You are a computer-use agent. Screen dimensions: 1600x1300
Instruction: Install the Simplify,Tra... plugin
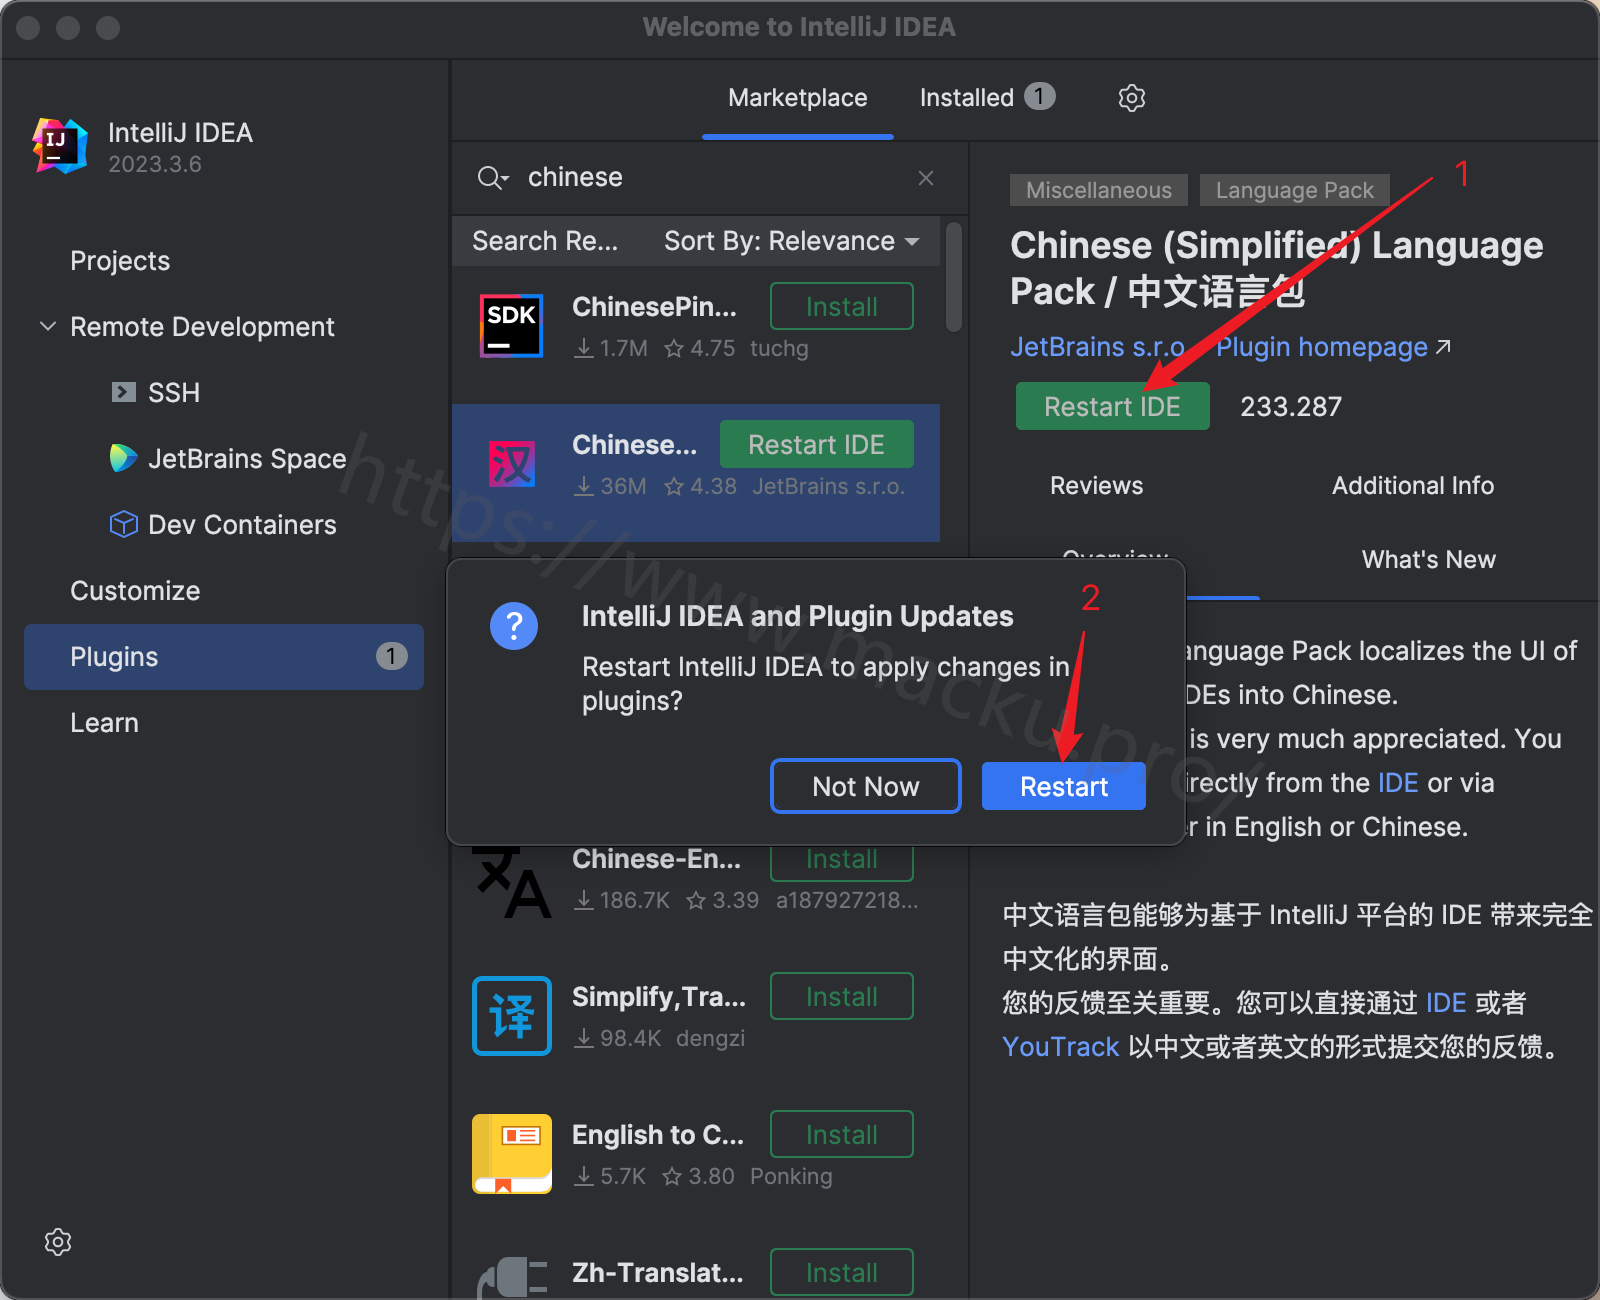(841, 996)
